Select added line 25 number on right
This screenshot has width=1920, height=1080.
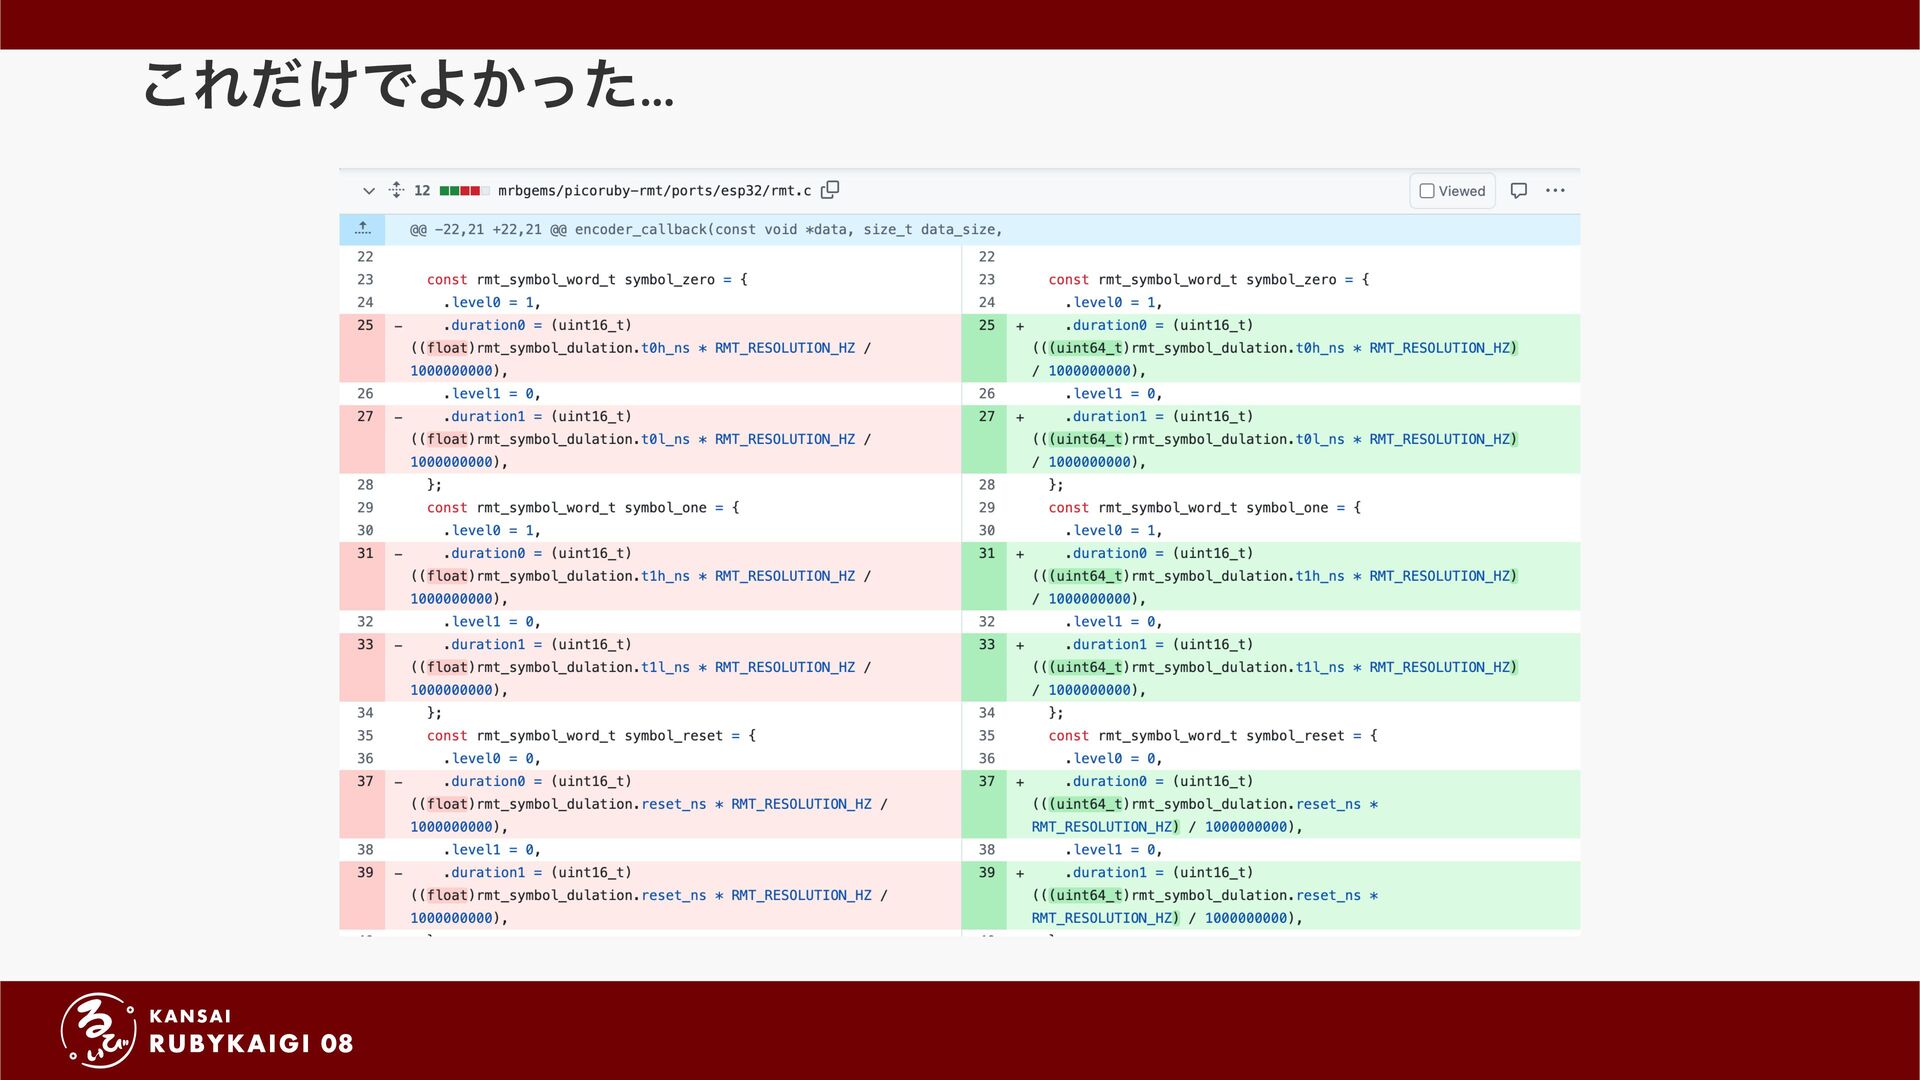987,325
